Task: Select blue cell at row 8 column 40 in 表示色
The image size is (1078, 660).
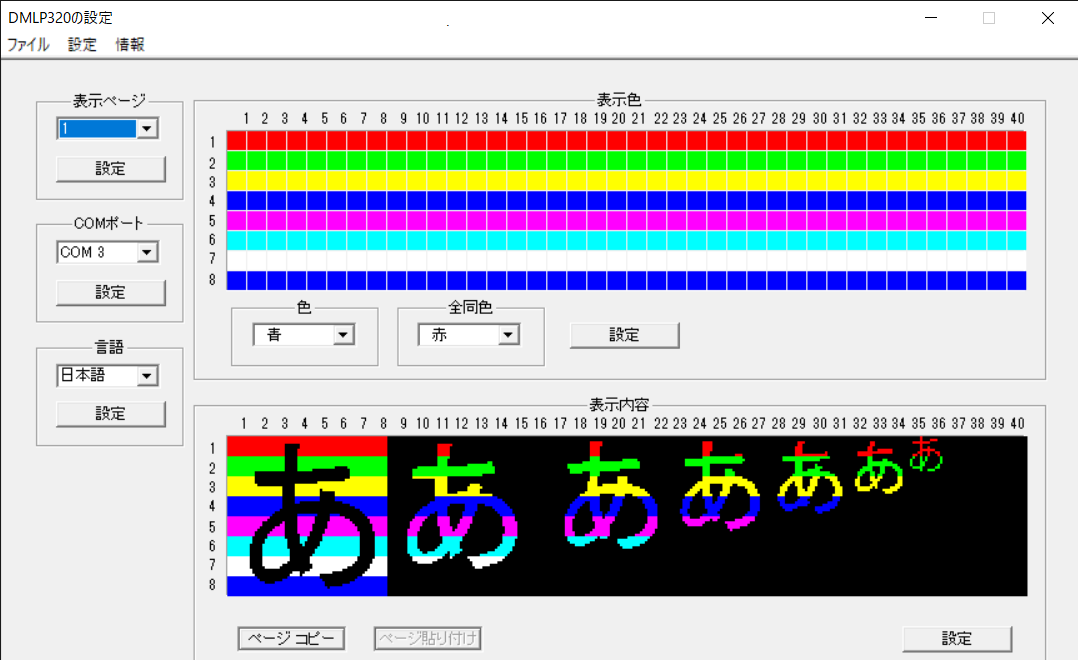Action: click(1017, 280)
